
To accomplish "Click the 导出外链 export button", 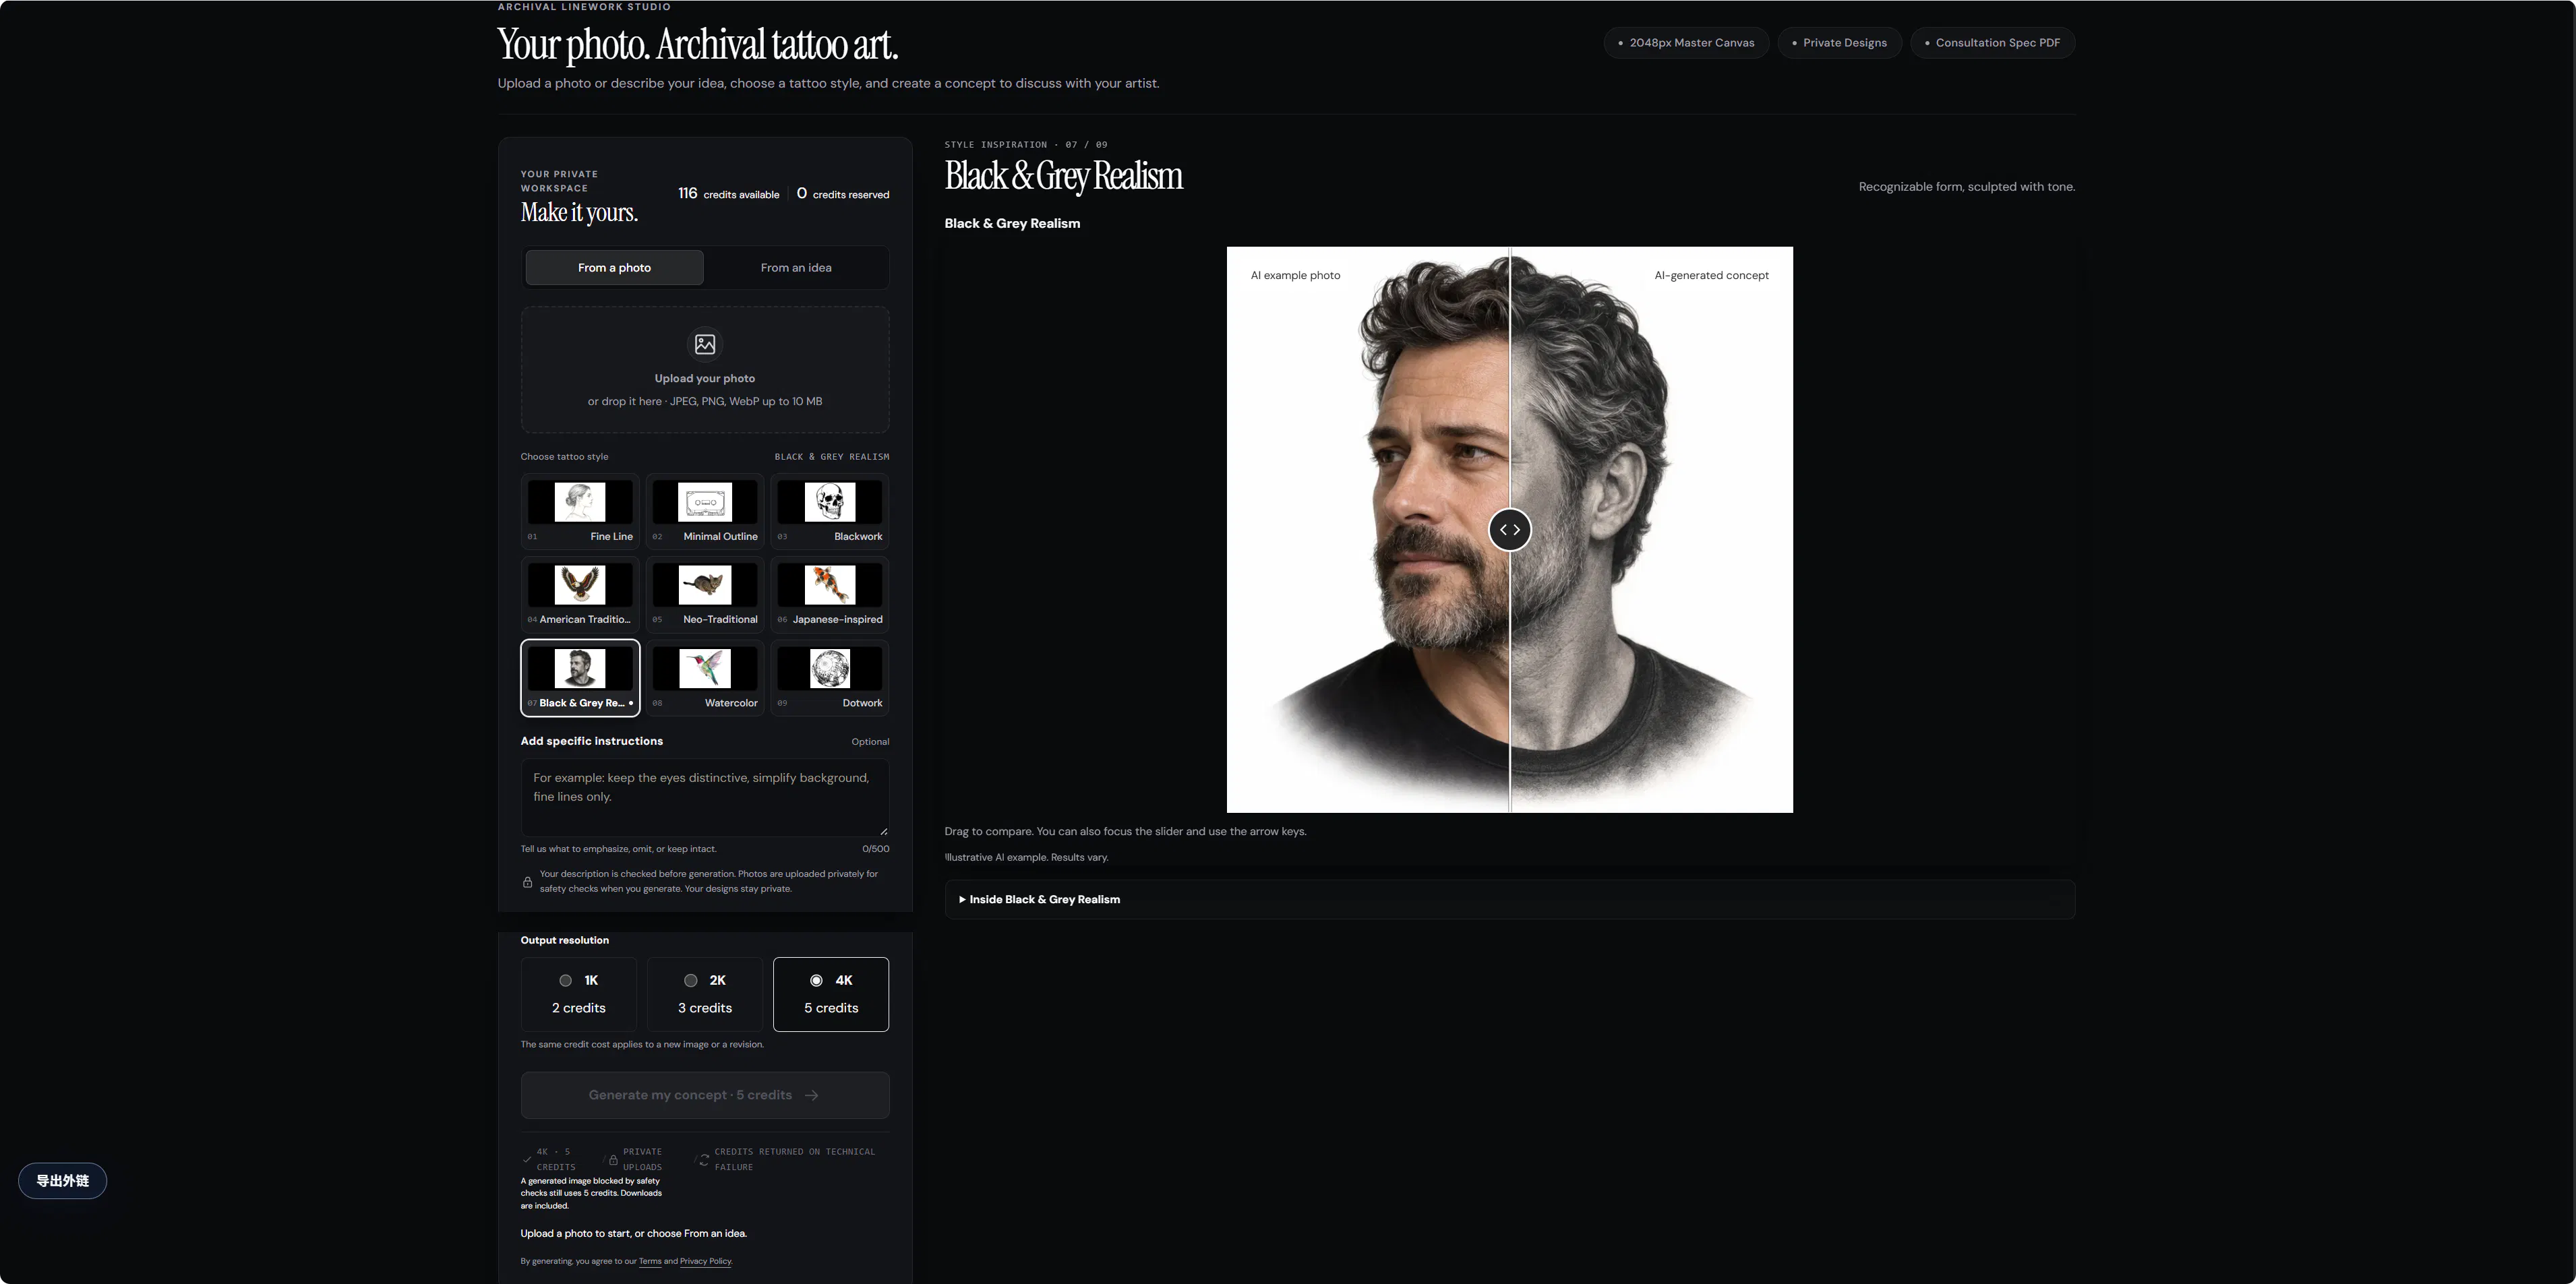I will (x=63, y=1181).
